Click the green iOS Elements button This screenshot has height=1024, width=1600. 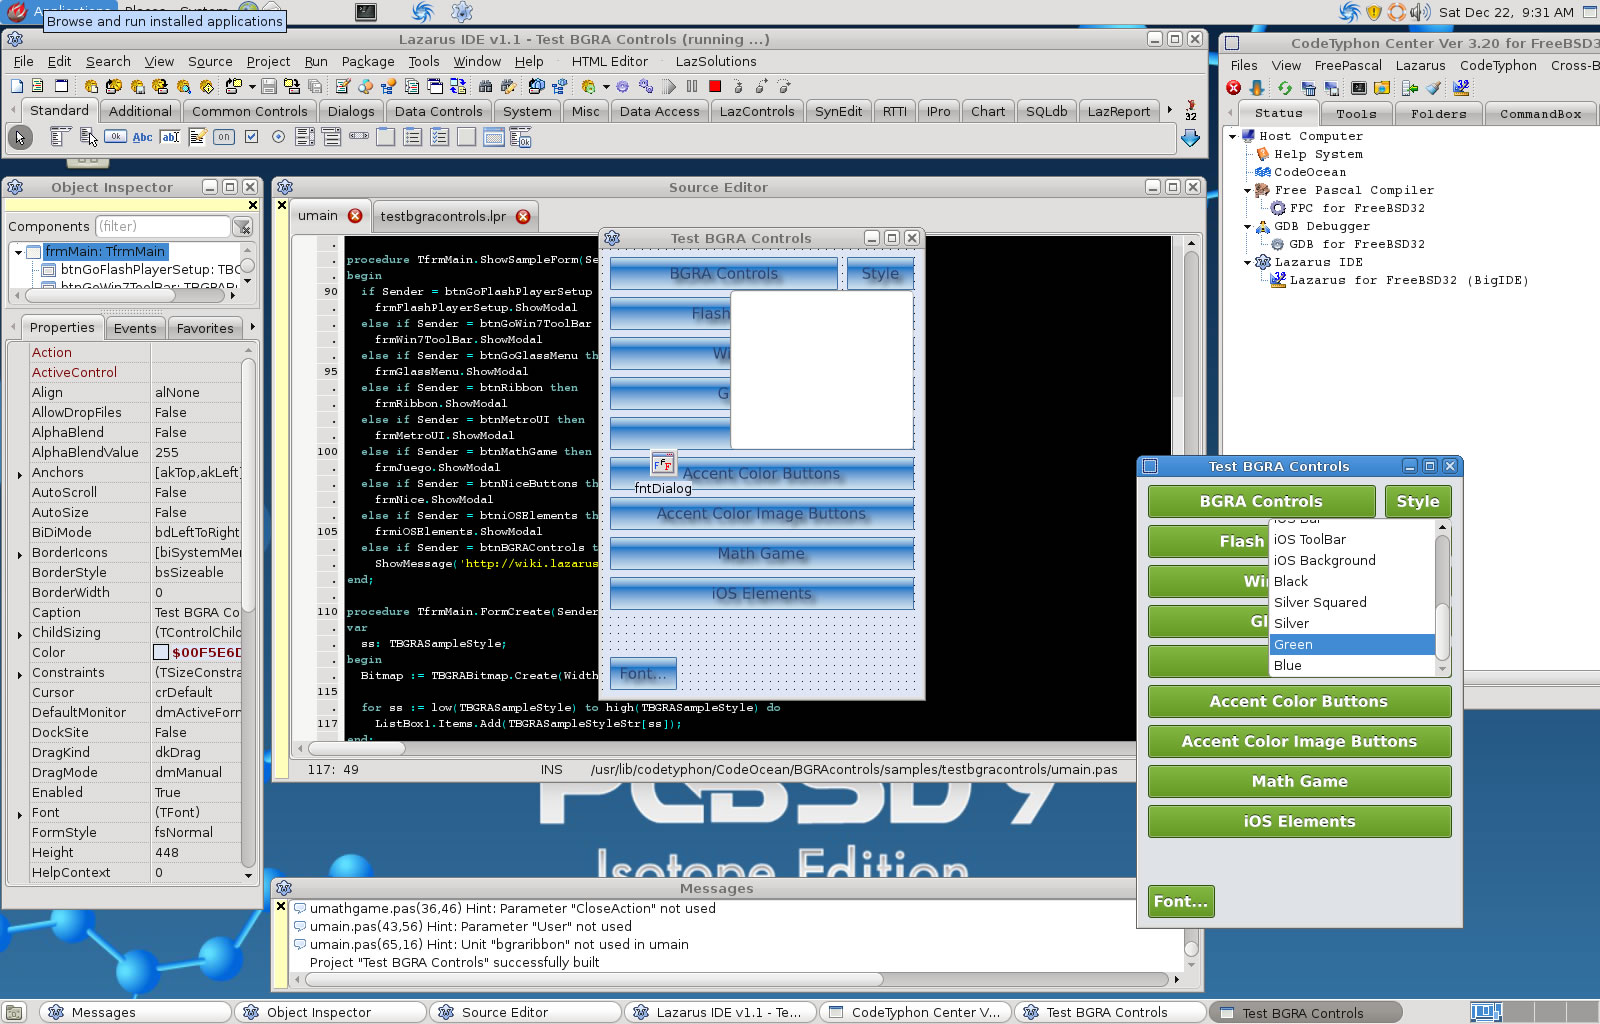pos(1299,821)
